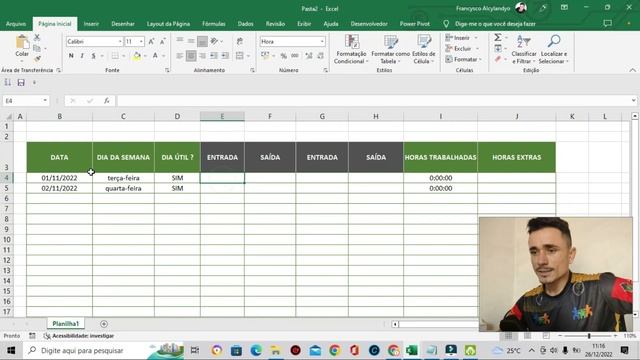Open Formatar como Tabela gallery

390,49
